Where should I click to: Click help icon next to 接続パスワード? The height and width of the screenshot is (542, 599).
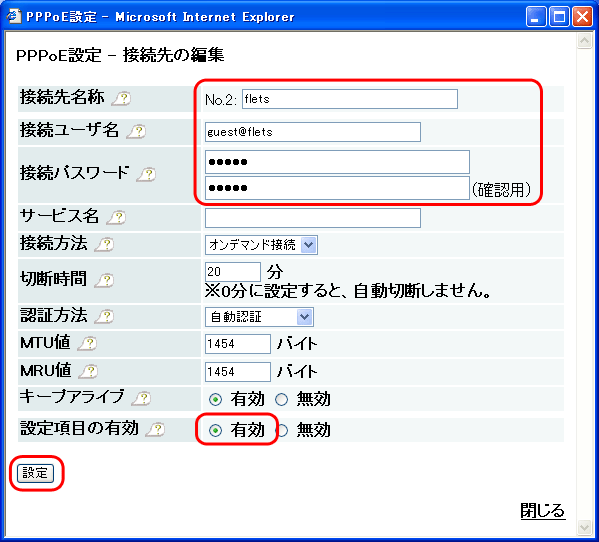(147, 174)
